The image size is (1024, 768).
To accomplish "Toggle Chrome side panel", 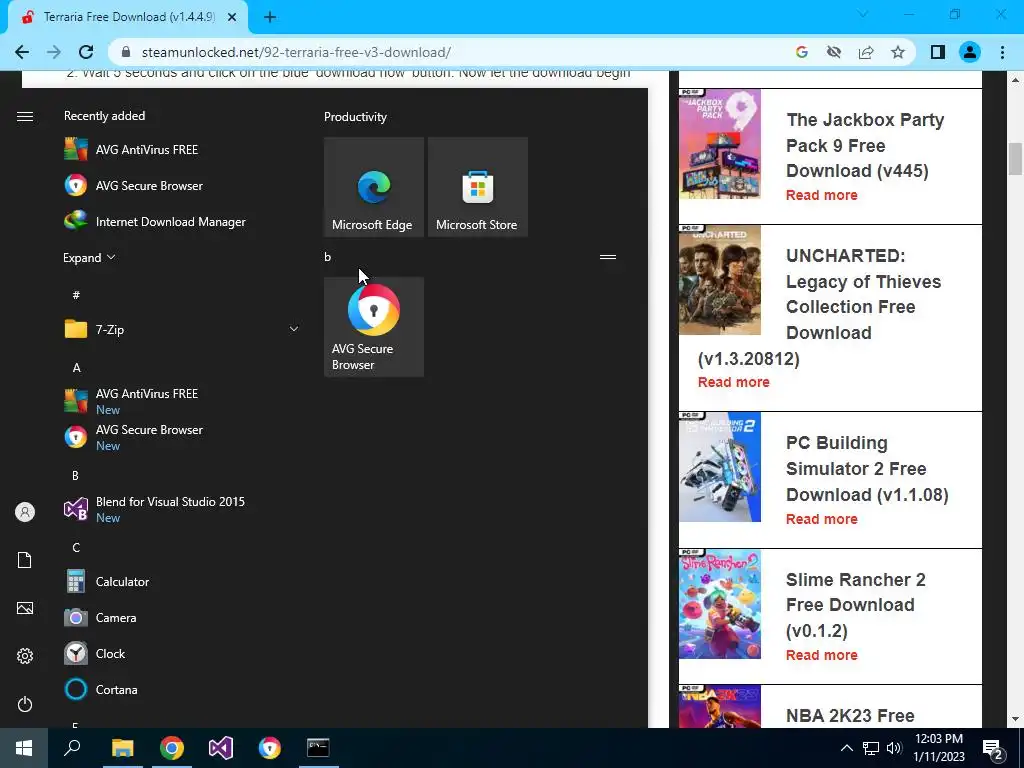I will point(938,52).
